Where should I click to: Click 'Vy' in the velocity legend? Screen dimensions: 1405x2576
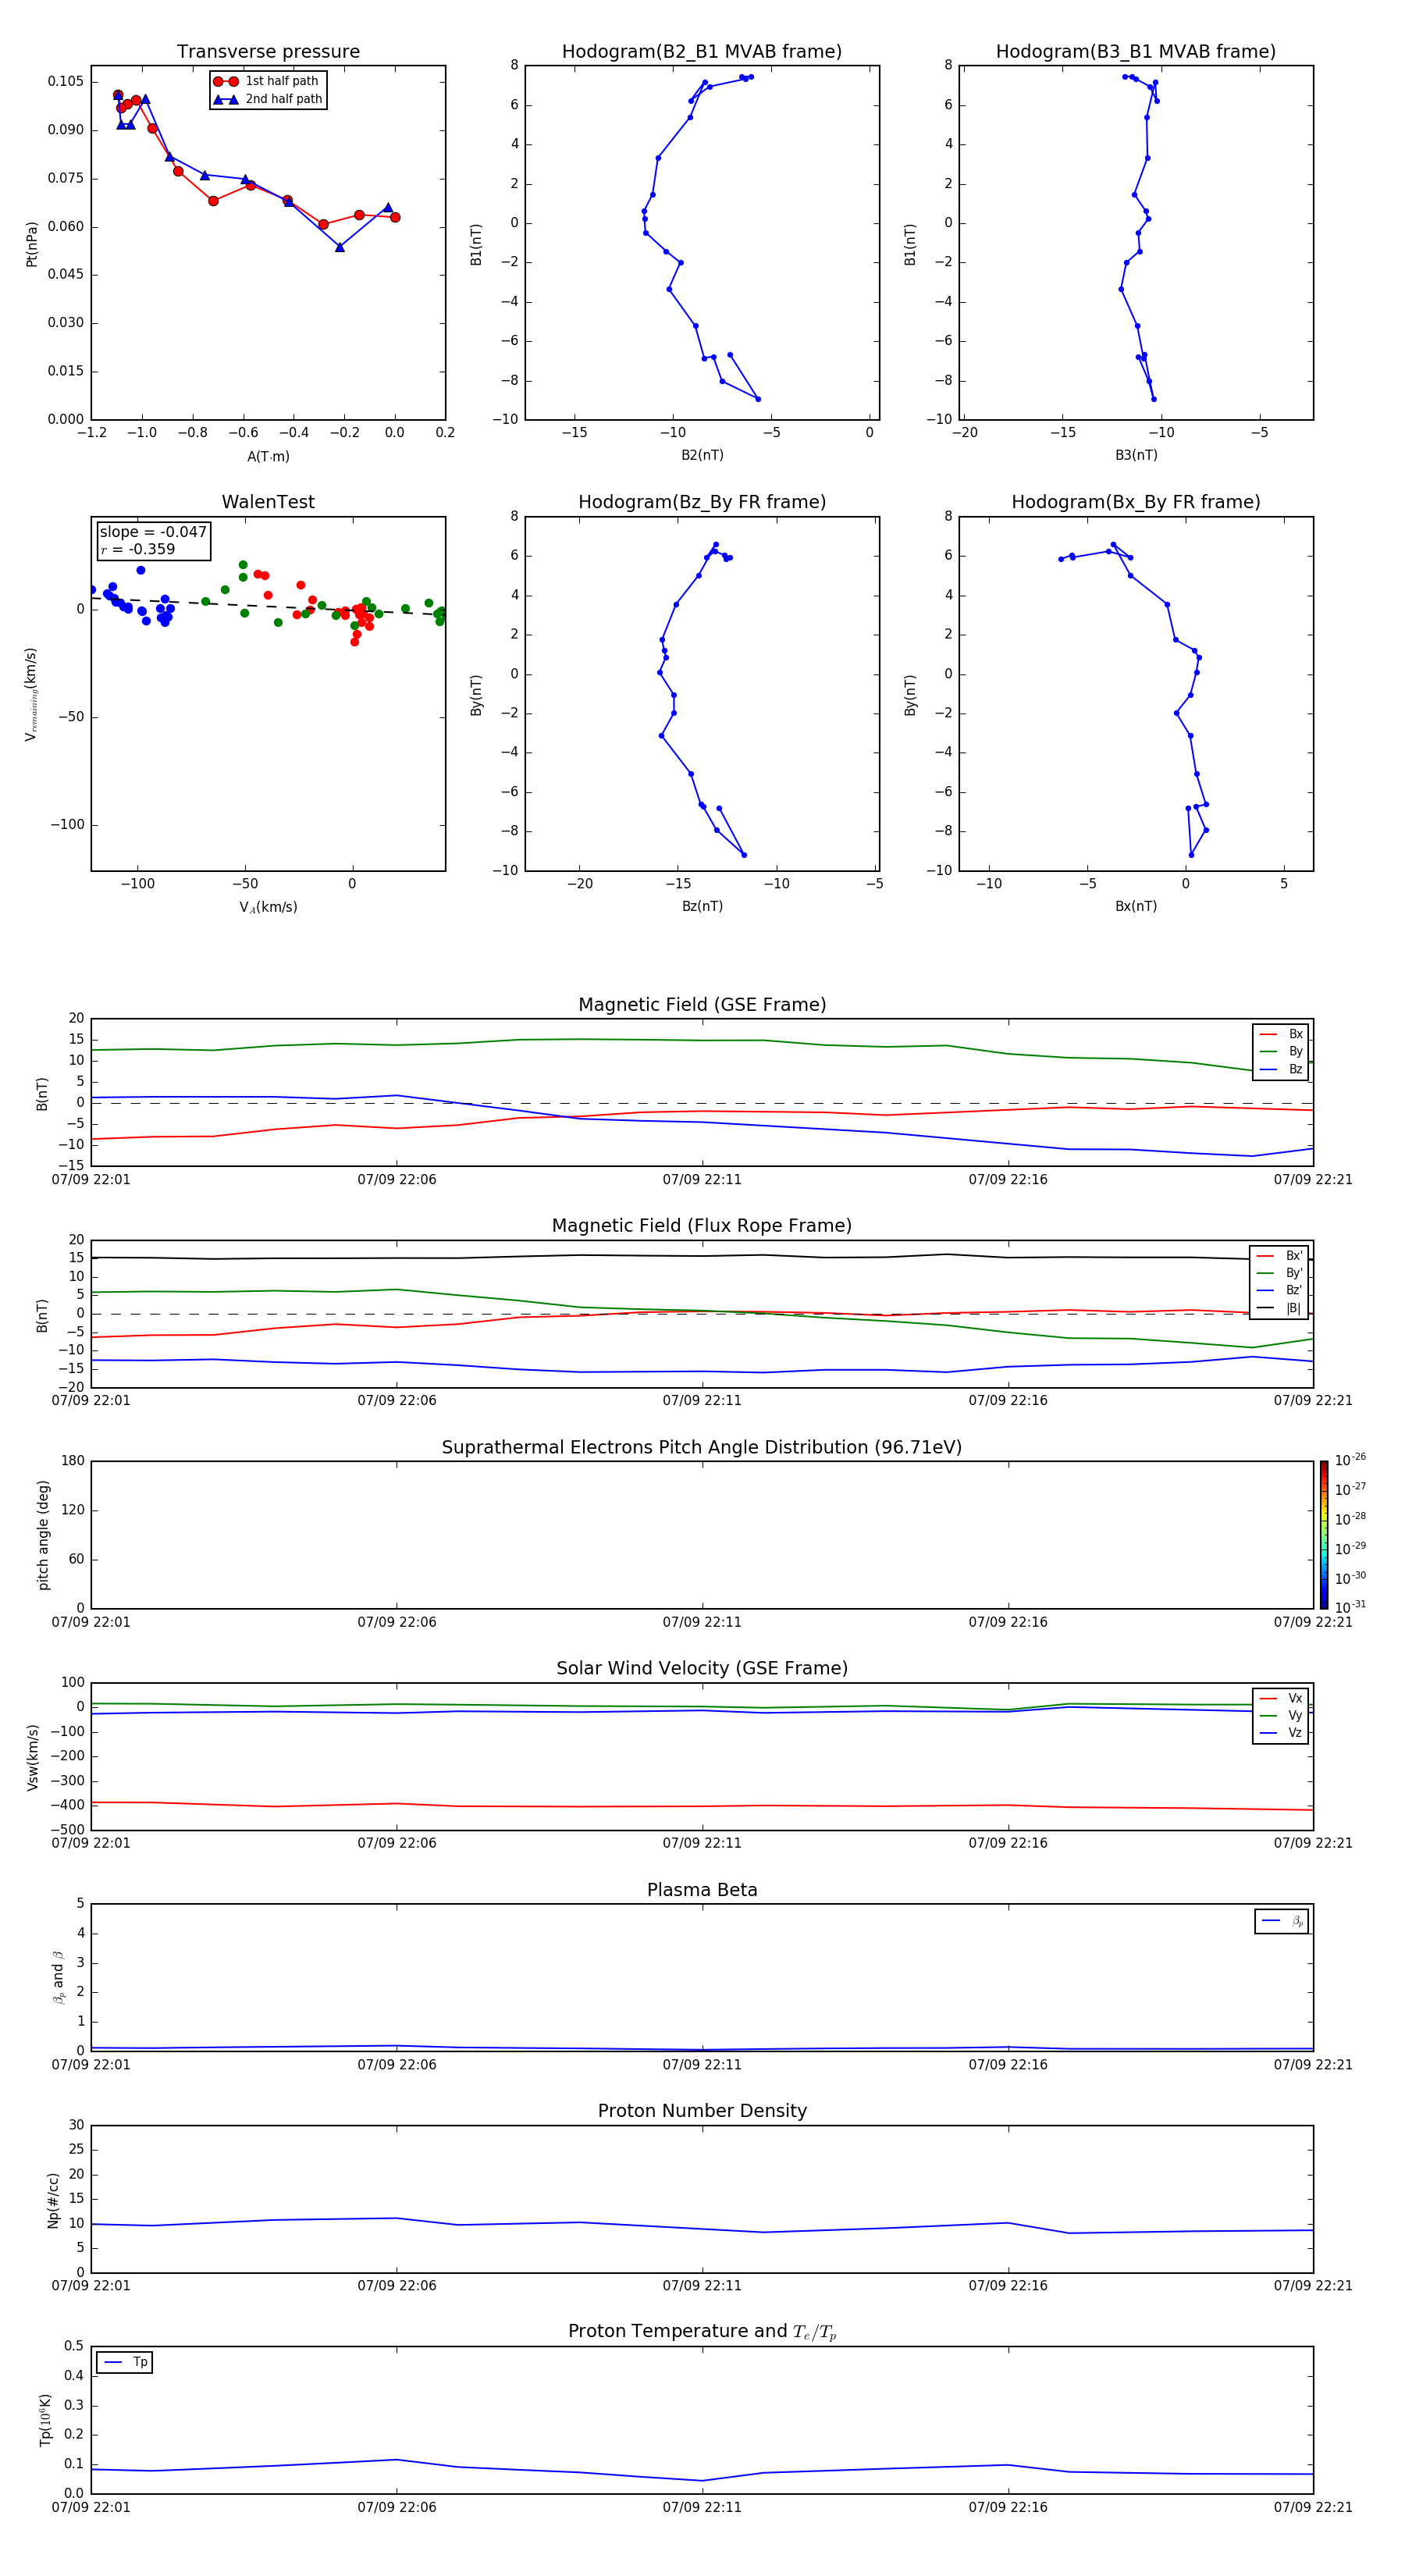click(1295, 1716)
